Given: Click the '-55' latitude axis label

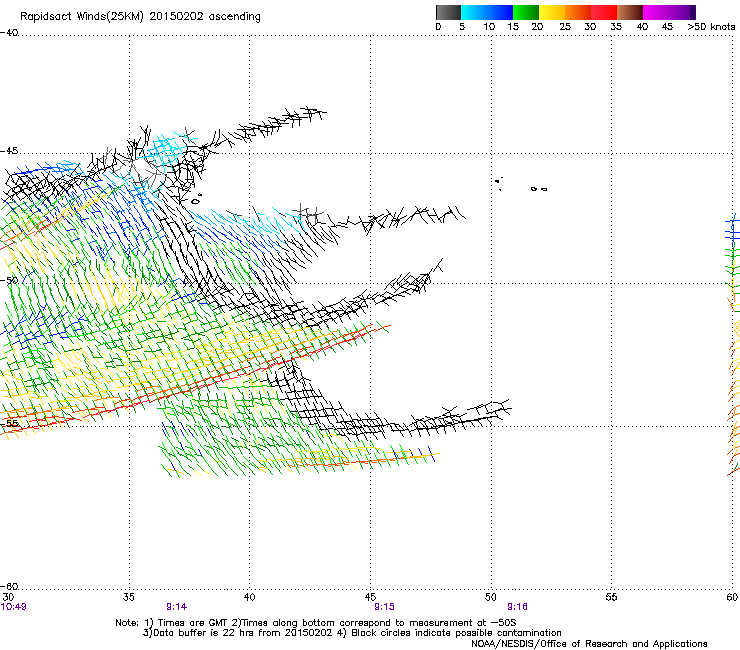Looking at the screenshot, I should click(9, 423).
